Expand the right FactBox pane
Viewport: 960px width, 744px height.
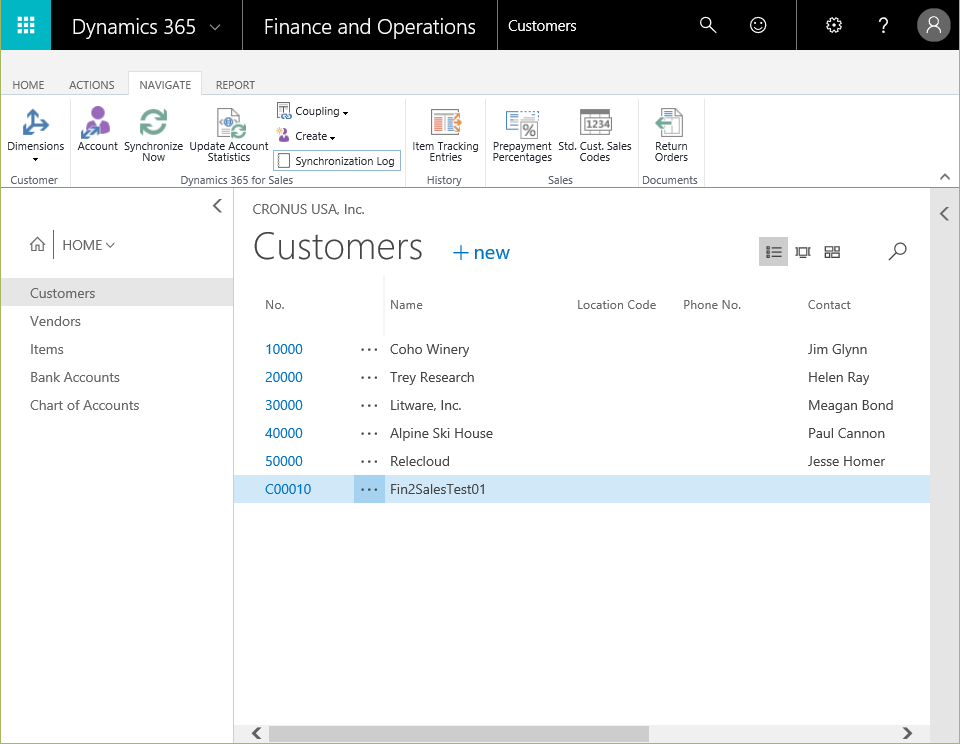tap(945, 214)
